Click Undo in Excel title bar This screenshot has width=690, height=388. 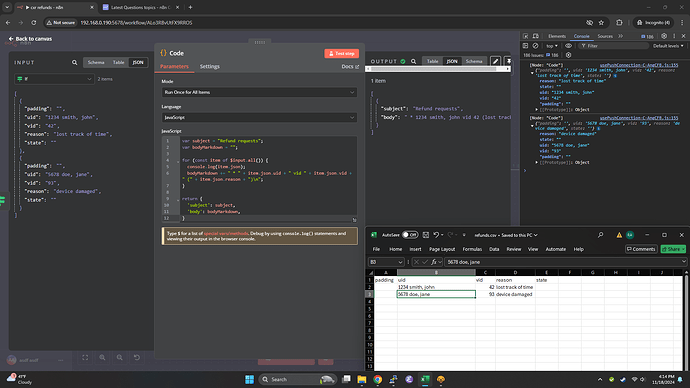pyautogui.click(x=436, y=235)
